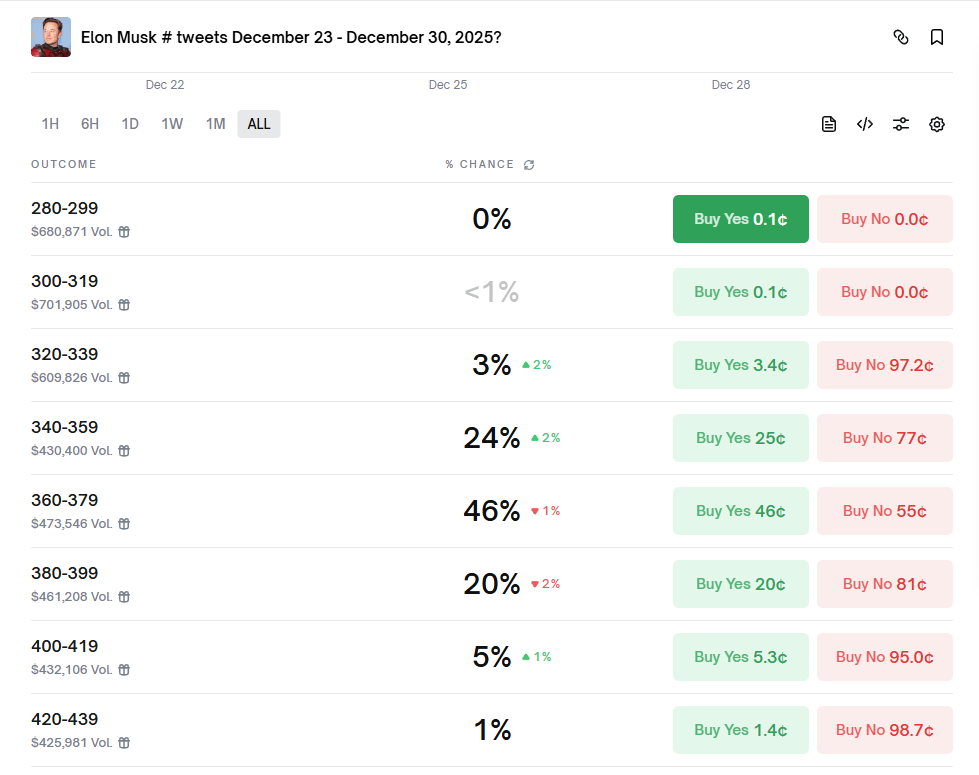The width and height of the screenshot is (979, 775).
Task: Buy Yes at 25¢ for 340-359
Action: (740, 437)
